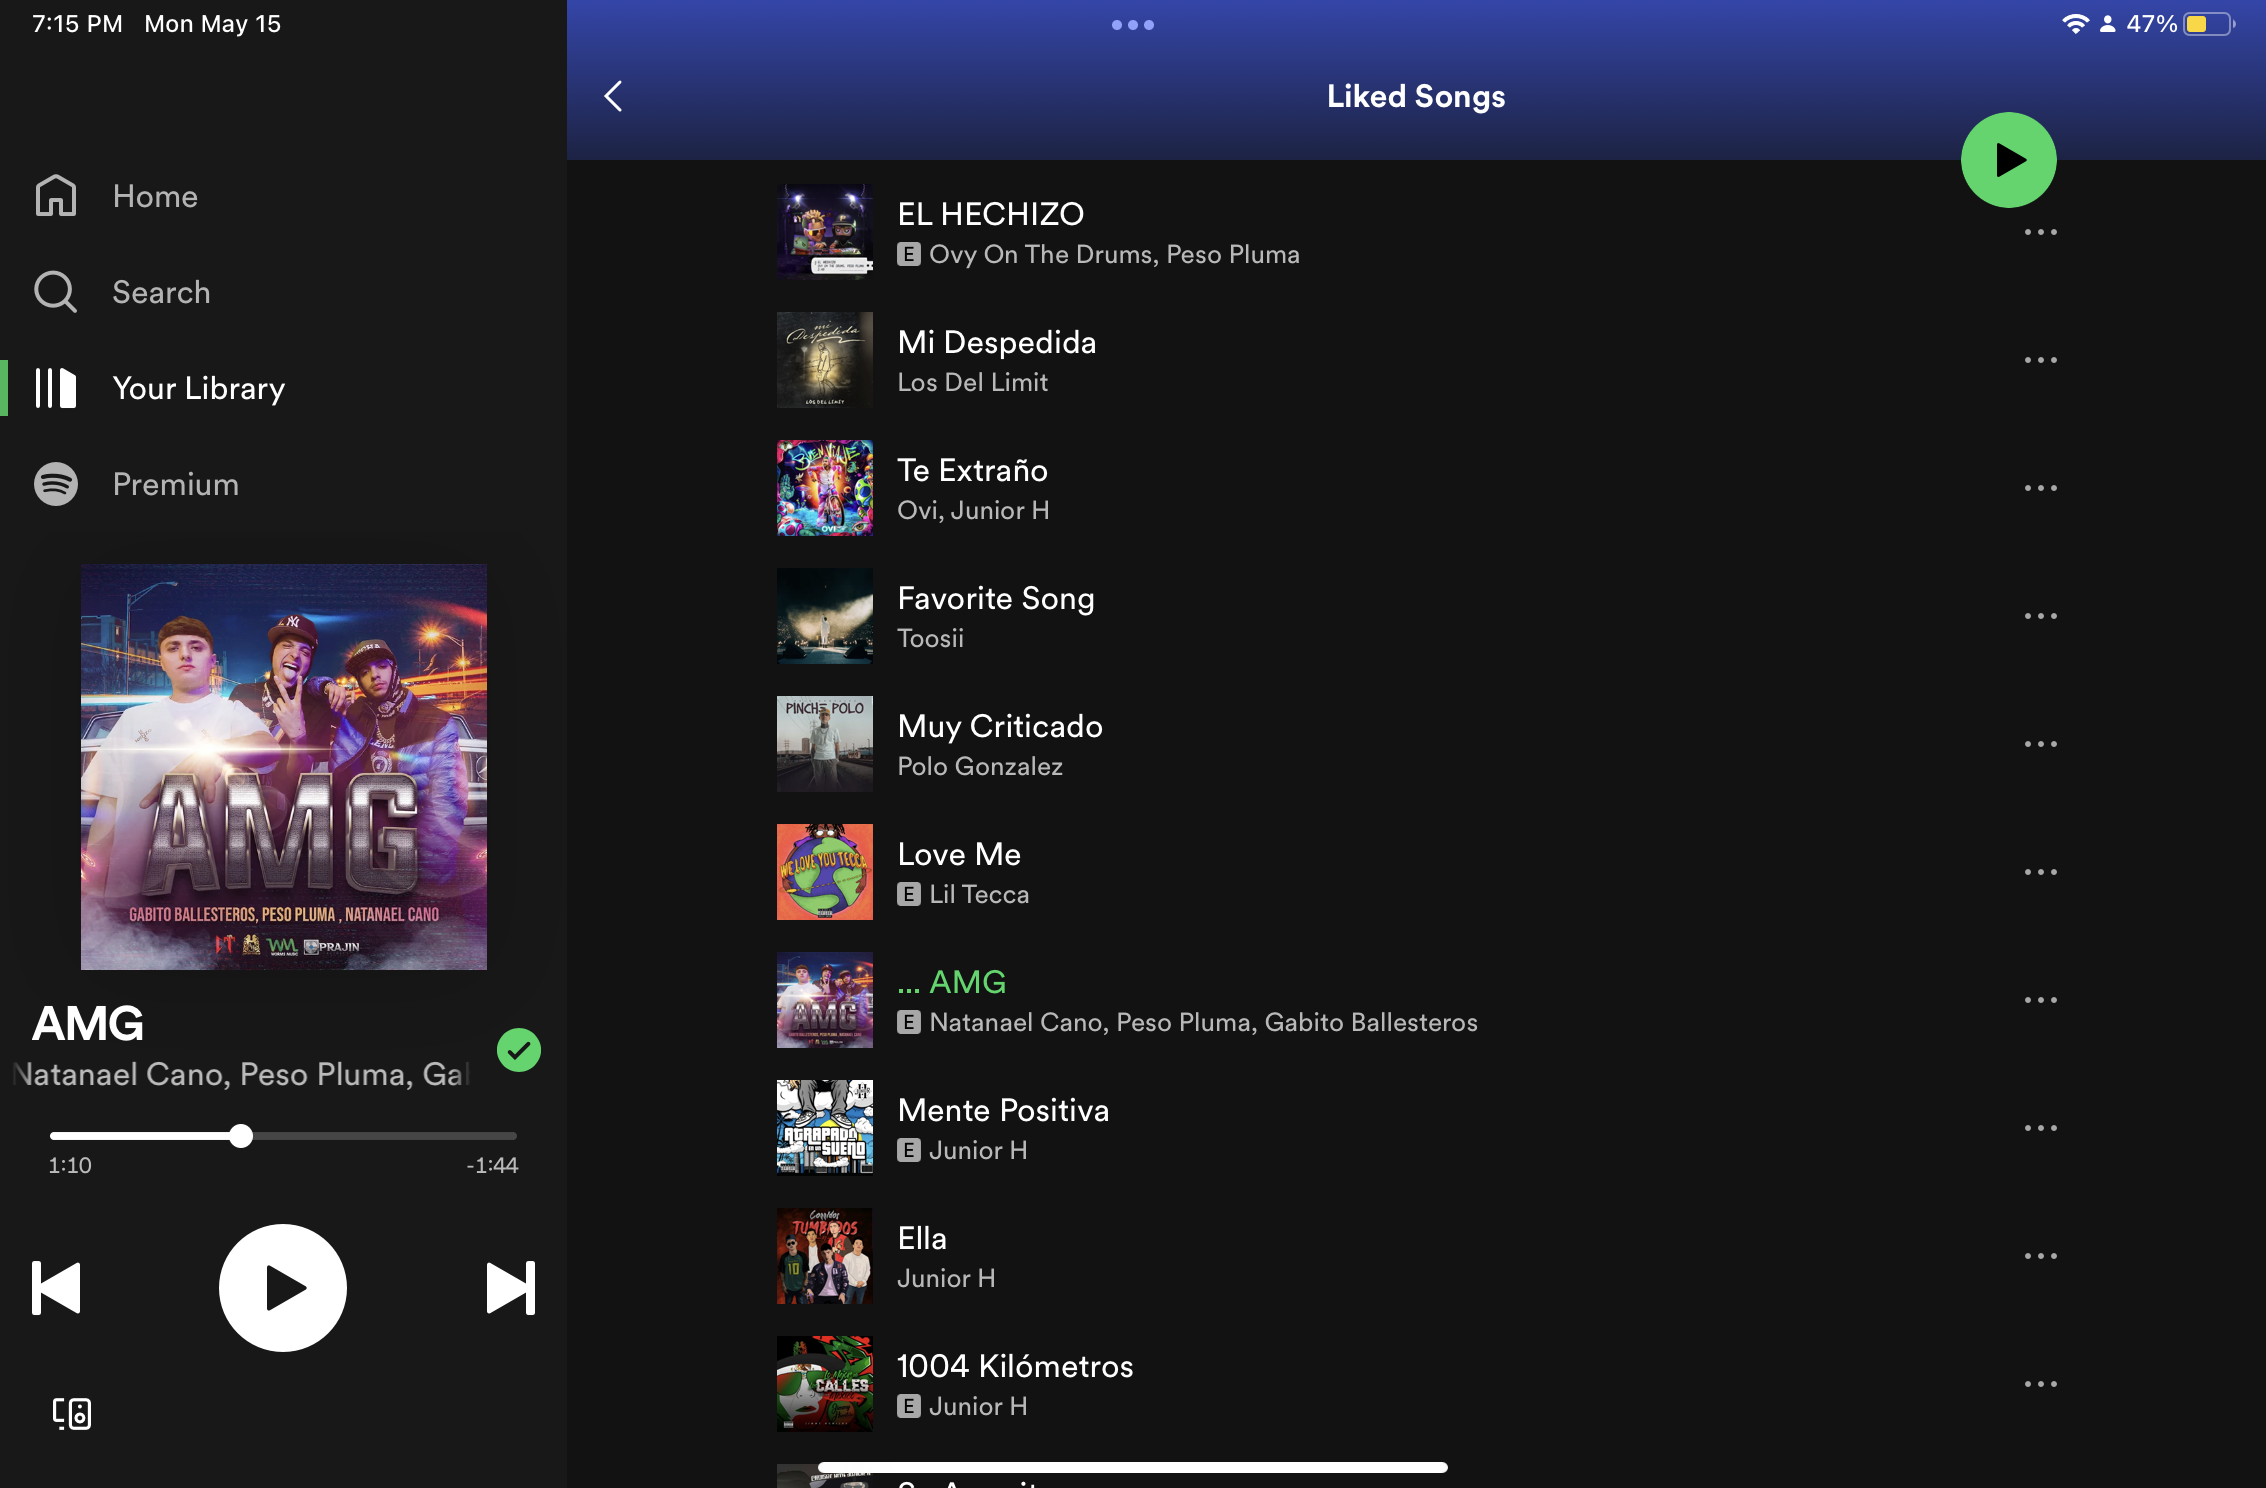Click Ovy On The Drums, Peso Pluma text

(x=1114, y=254)
